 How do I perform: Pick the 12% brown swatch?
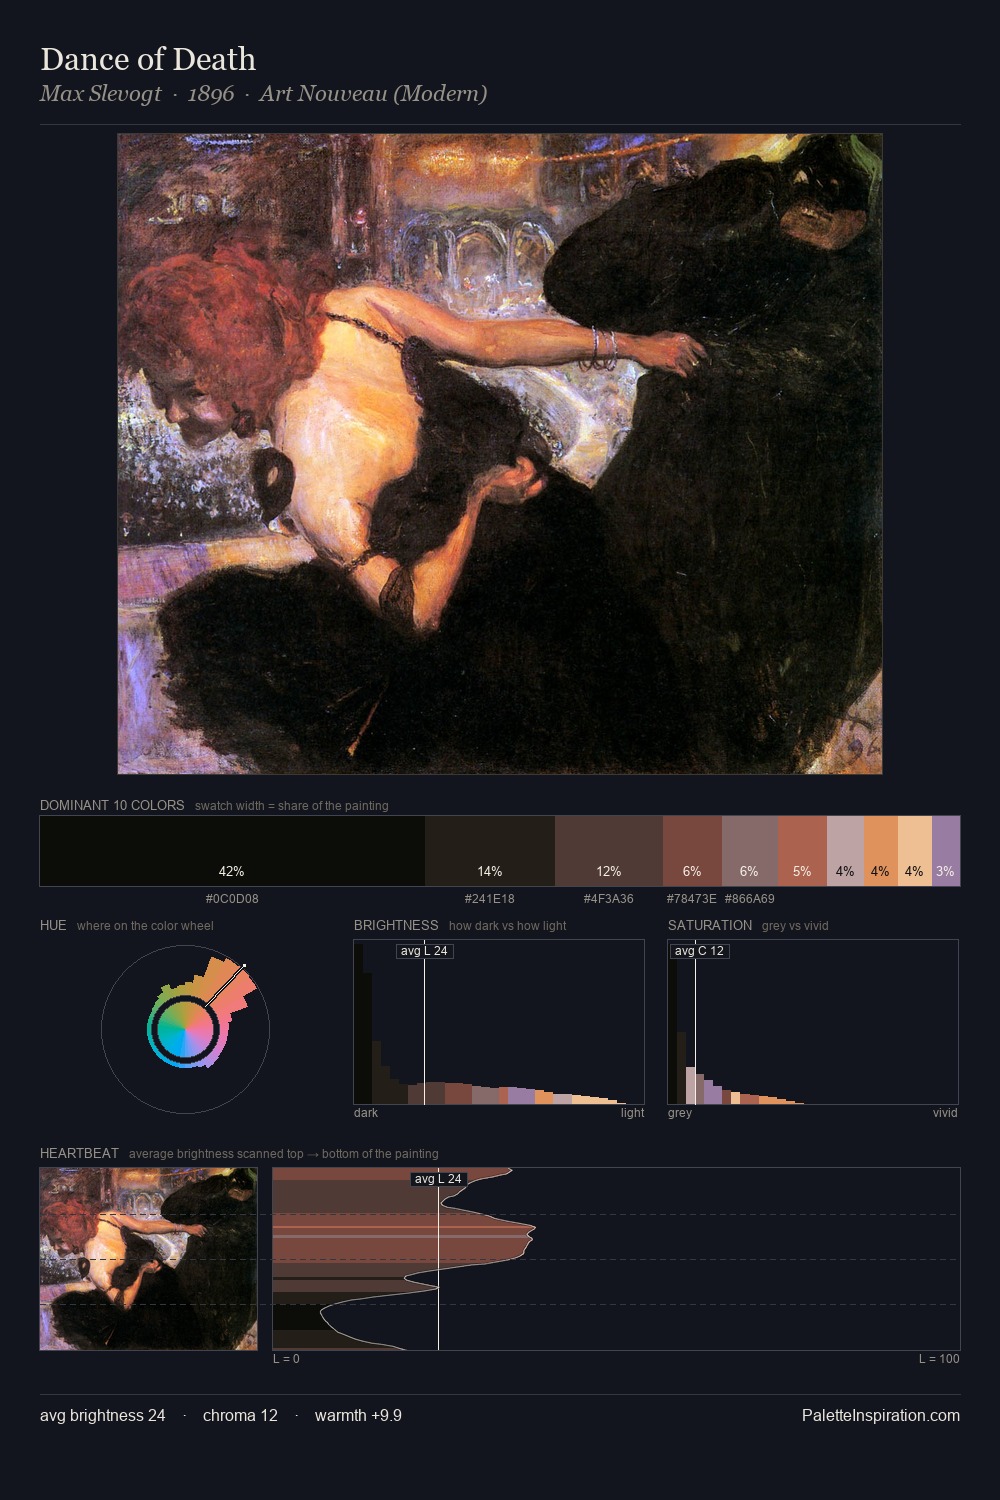pyautogui.click(x=609, y=851)
